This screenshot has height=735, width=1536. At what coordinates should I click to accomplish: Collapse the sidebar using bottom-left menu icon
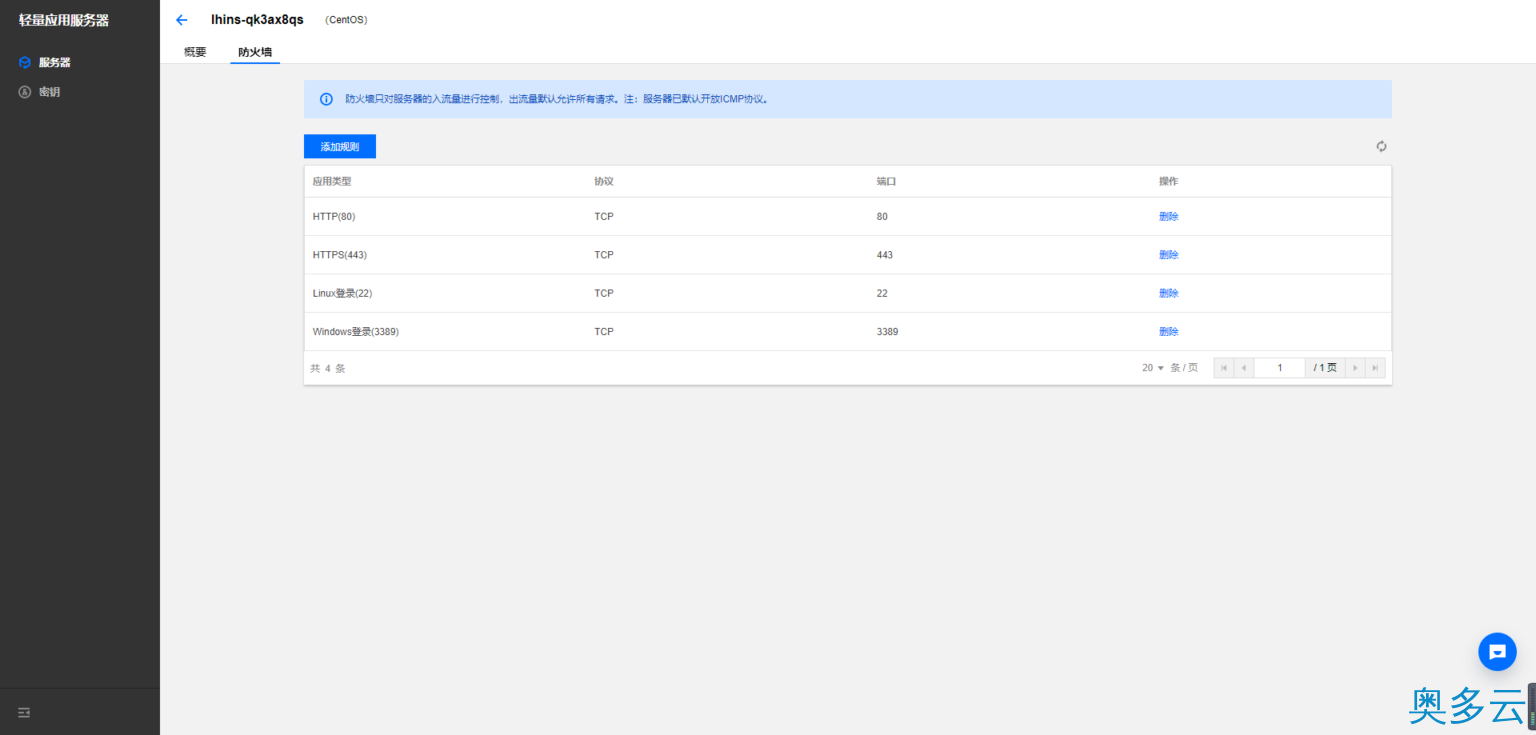(x=24, y=712)
